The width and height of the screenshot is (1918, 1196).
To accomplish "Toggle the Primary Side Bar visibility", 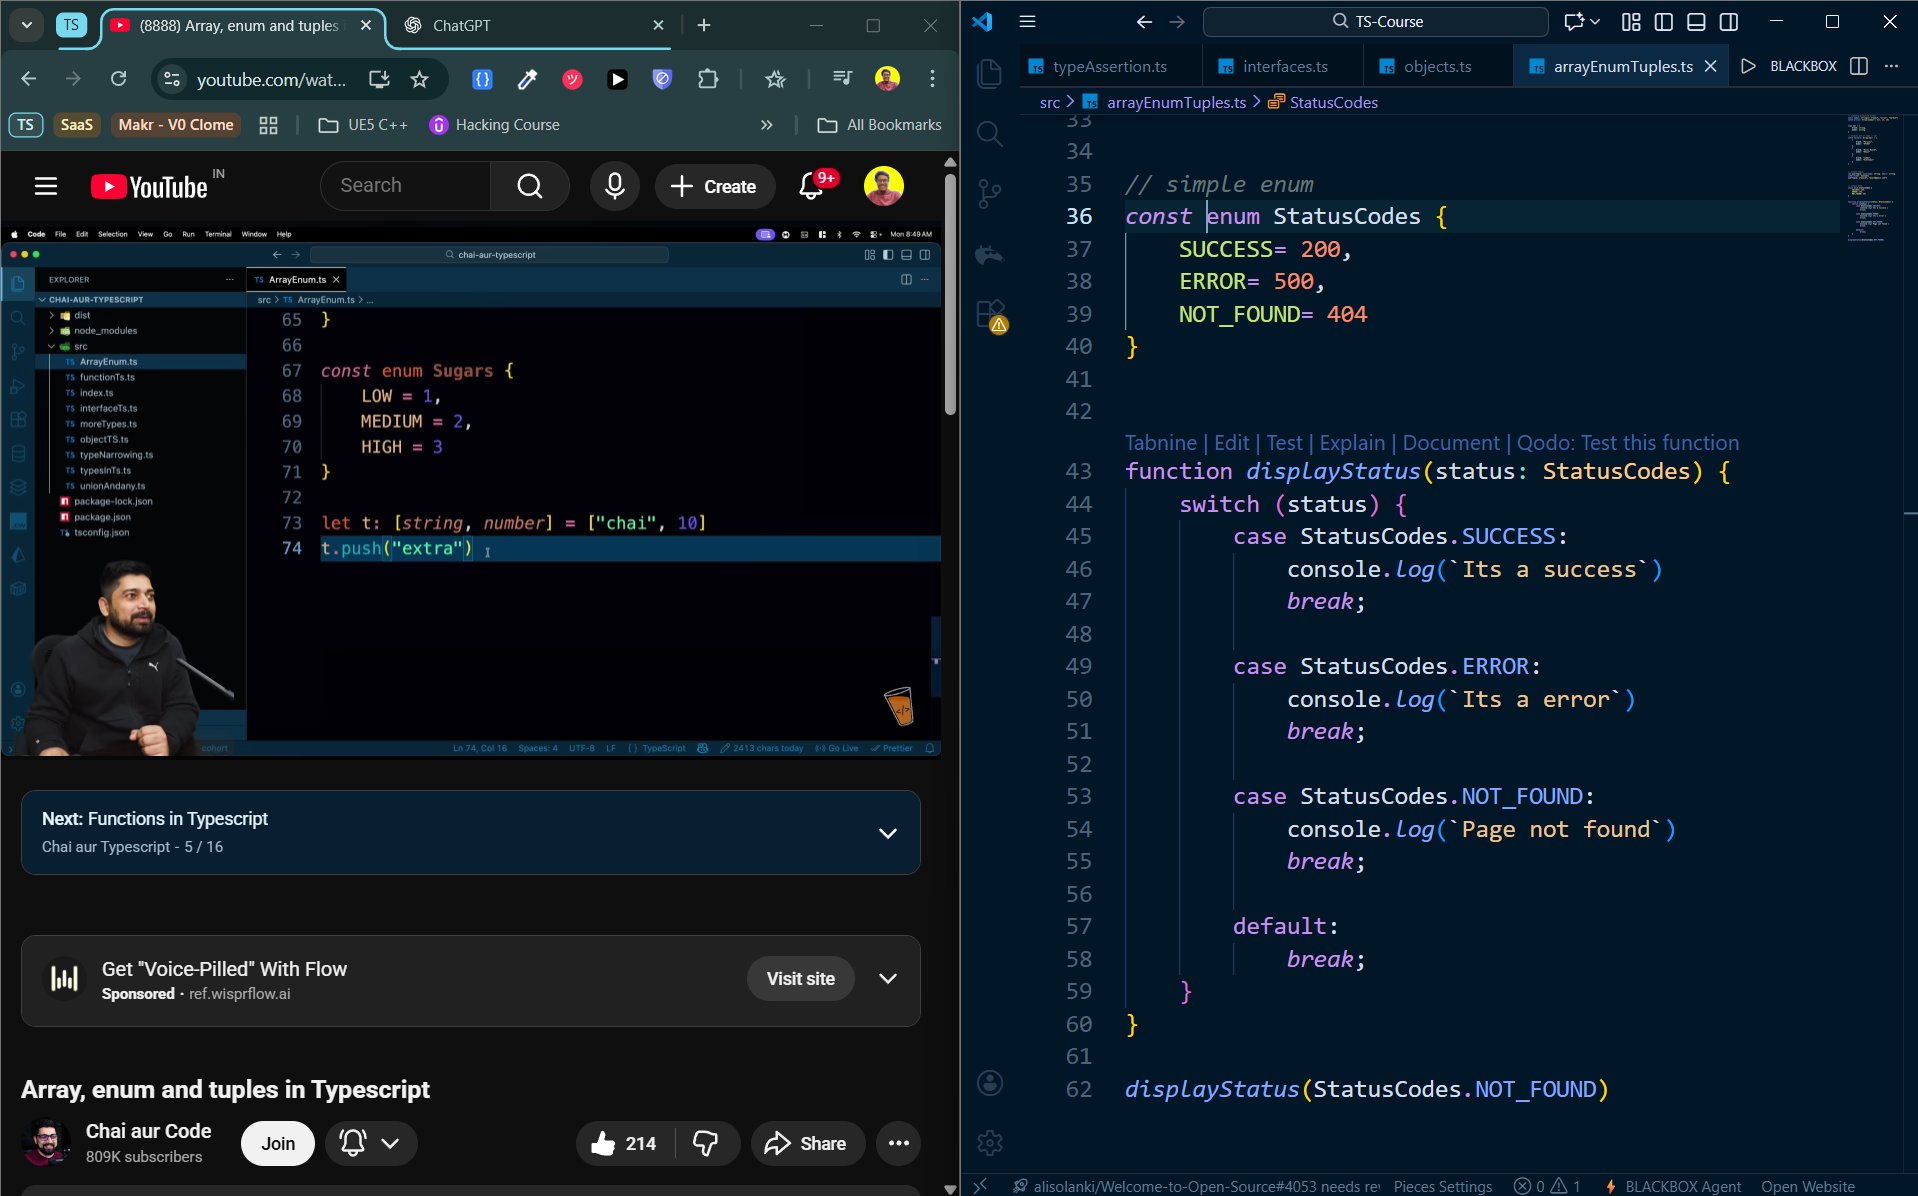I will pyautogui.click(x=1663, y=22).
